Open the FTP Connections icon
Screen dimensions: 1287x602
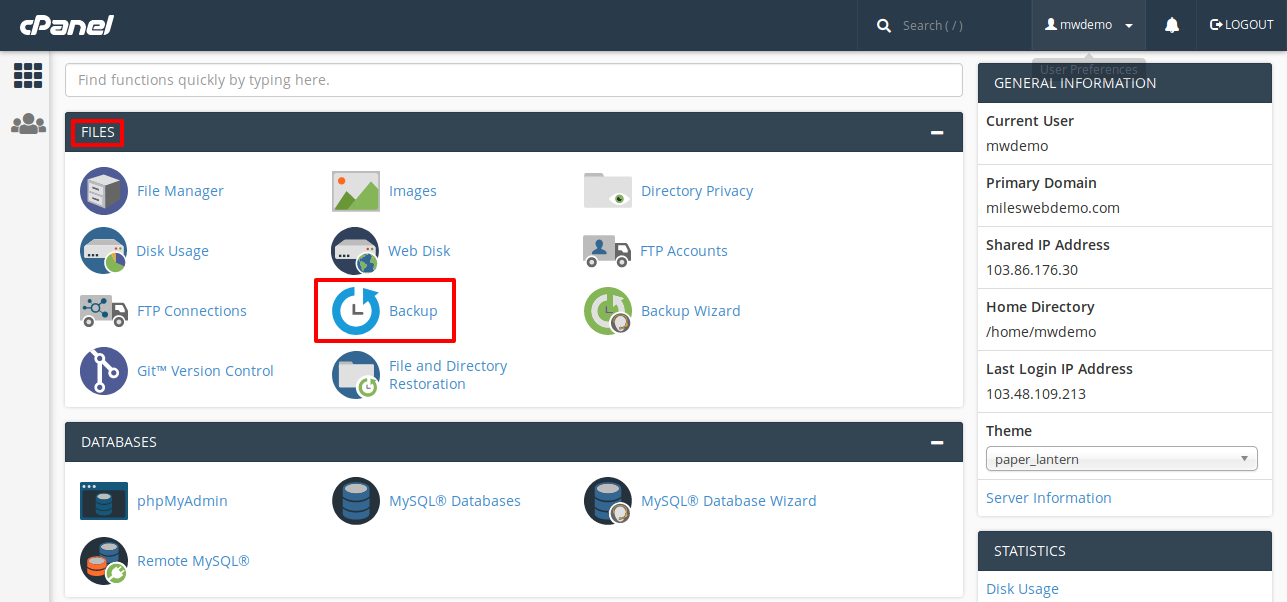click(104, 311)
